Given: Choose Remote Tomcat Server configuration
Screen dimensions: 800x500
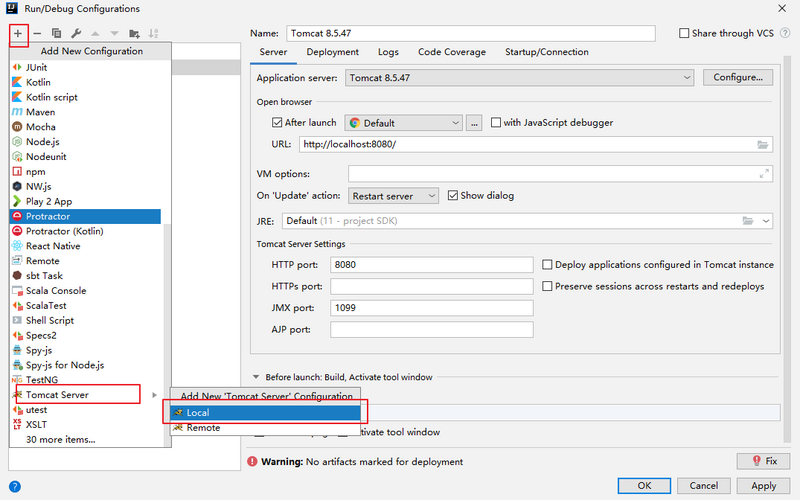Looking at the screenshot, I should point(265,428).
